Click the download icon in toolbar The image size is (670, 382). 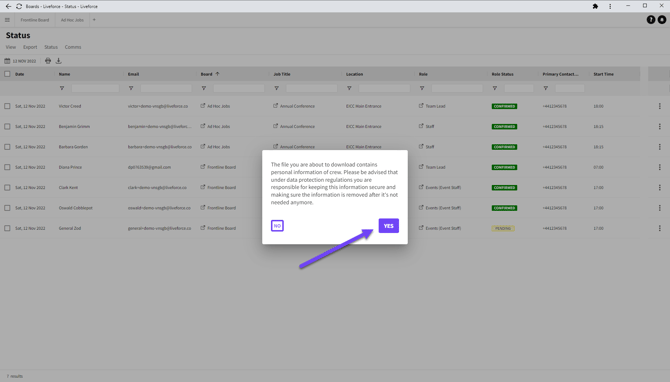tap(59, 61)
